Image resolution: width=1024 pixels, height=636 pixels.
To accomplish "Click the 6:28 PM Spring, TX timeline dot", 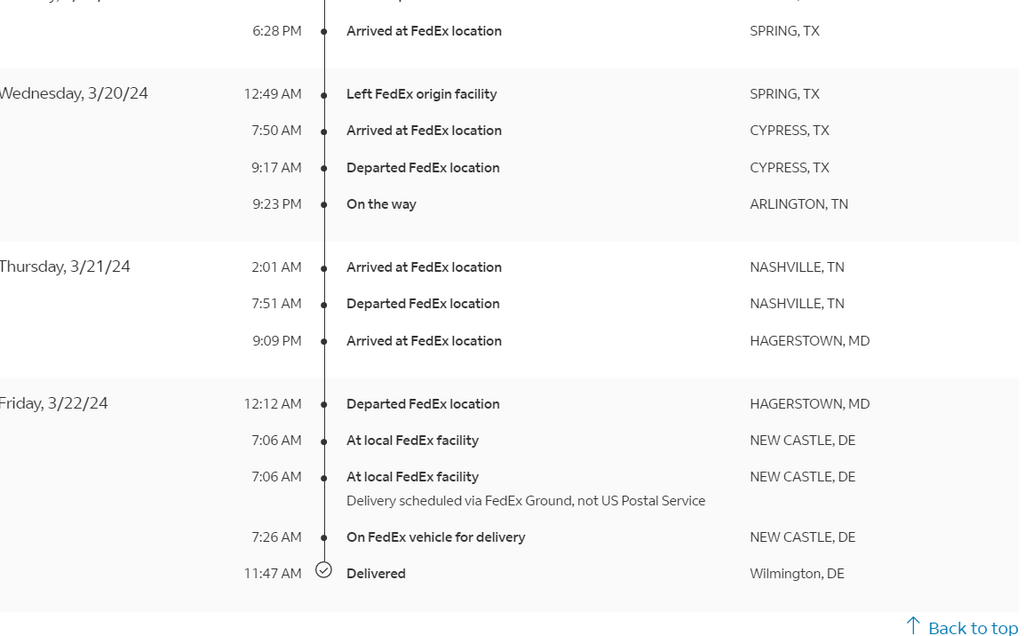I will pos(324,32).
